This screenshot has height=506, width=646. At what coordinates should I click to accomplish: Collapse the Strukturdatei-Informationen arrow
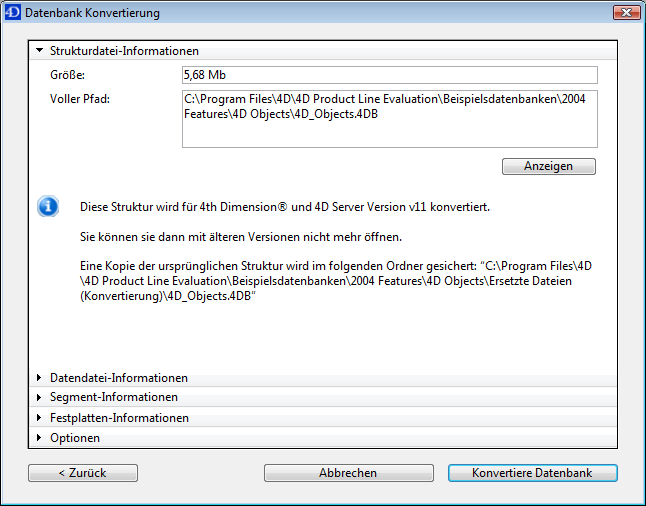click(39, 50)
